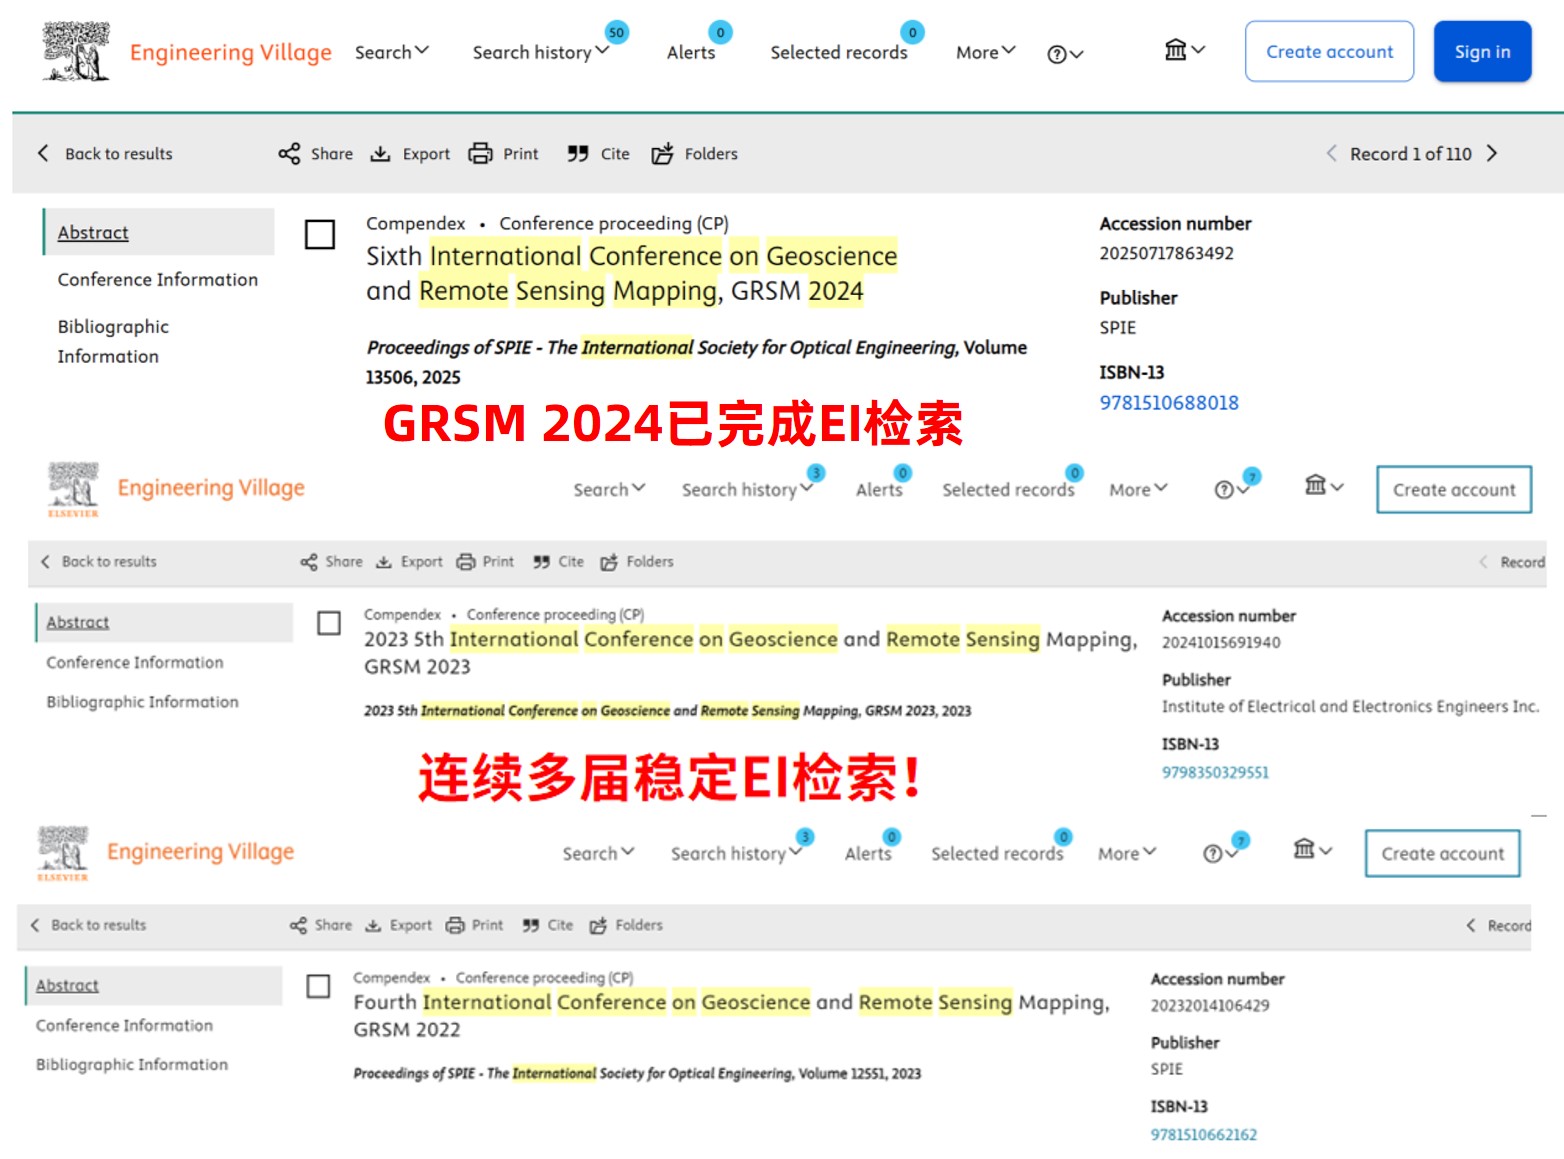
Task: Open Conference Information for the GRSM 2024 record
Action: (x=158, y=280)
